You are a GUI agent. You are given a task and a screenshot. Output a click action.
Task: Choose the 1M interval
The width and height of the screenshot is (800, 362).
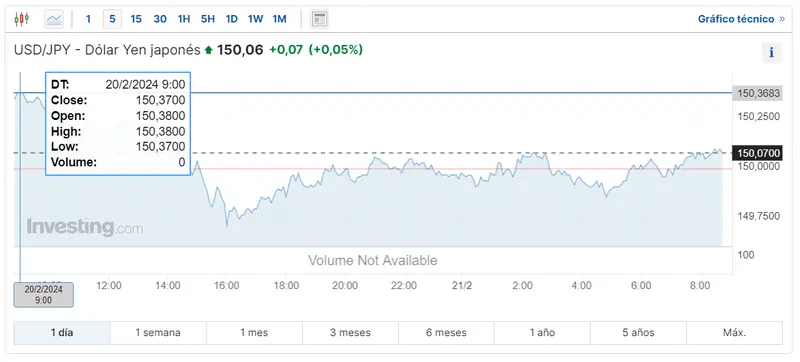(280, 19)
